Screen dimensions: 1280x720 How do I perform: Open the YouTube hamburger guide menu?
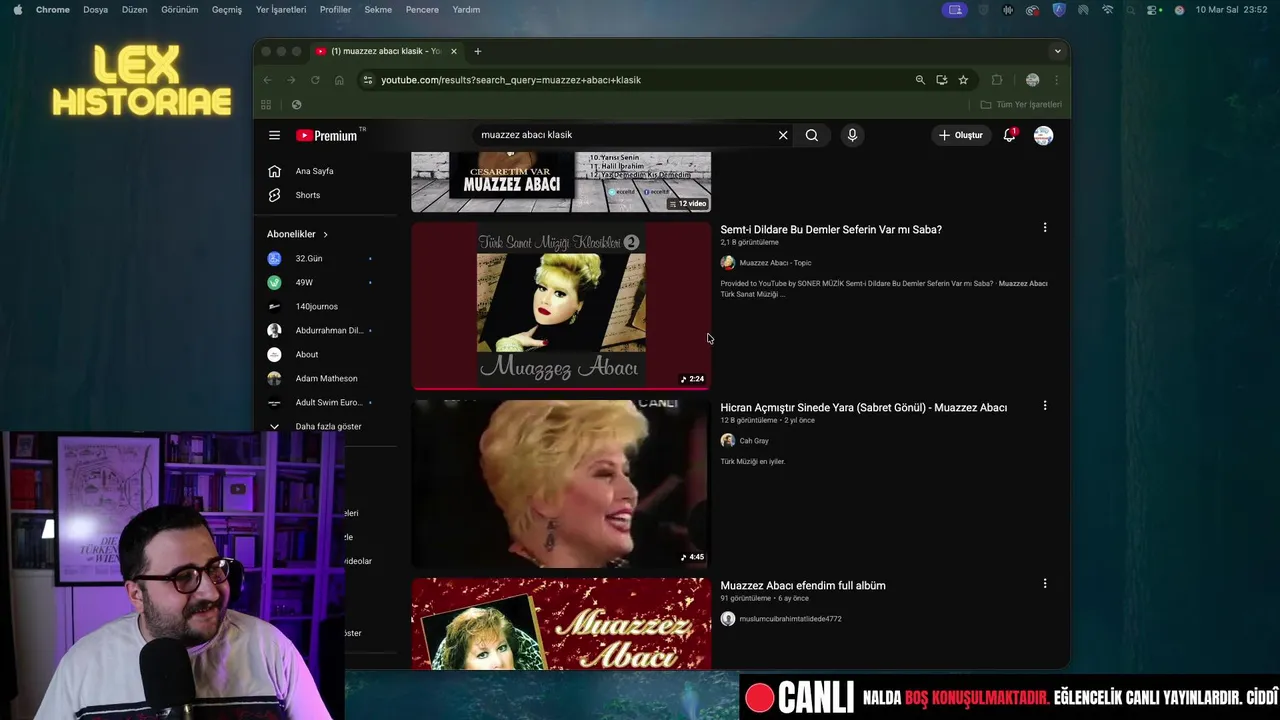click(x=274, y=135)
